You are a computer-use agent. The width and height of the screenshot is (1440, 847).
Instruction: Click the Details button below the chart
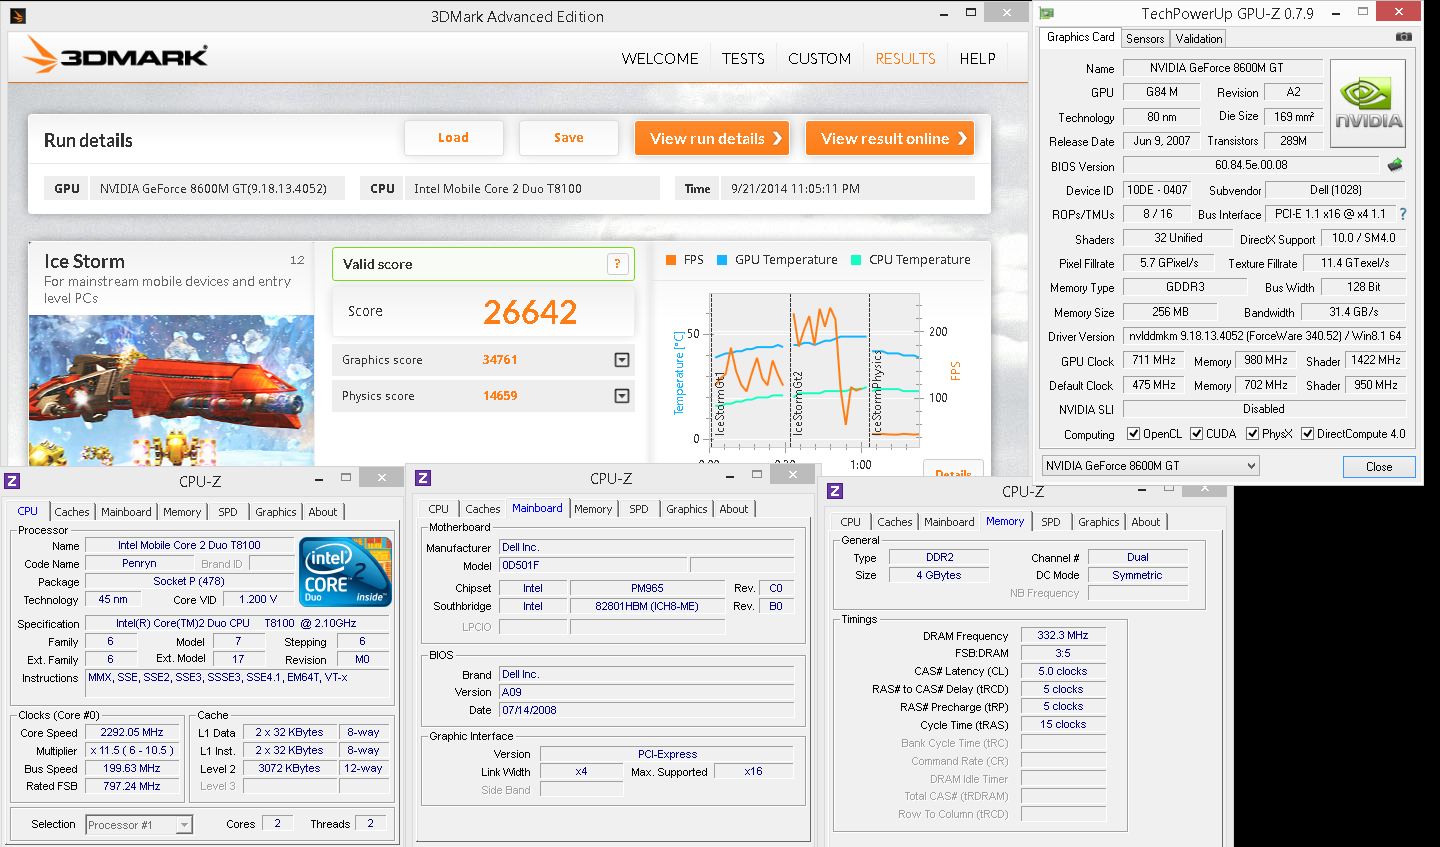point(953,470)
